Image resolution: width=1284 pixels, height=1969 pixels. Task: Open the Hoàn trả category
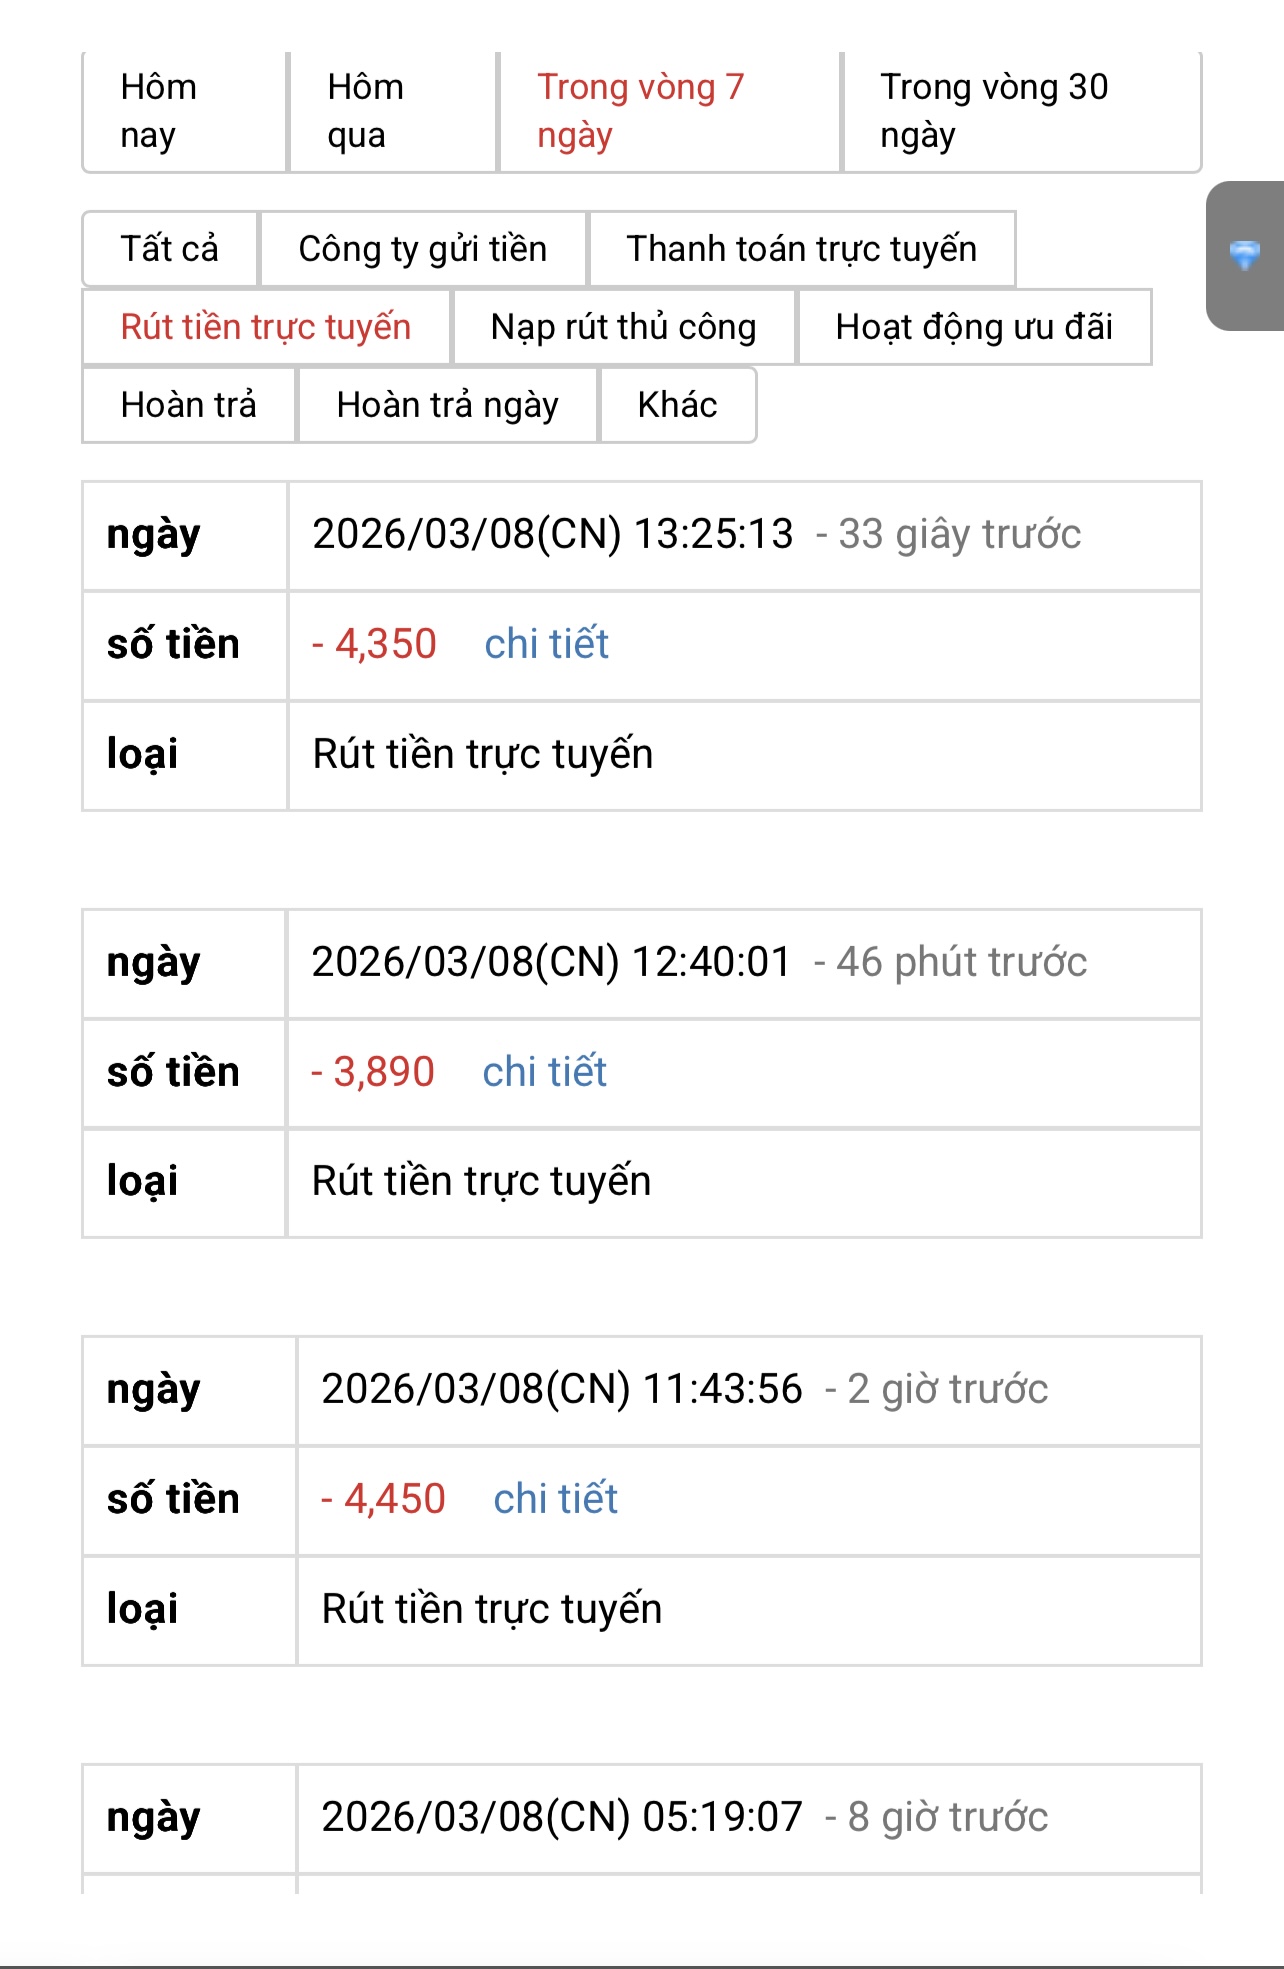[189, 405]
